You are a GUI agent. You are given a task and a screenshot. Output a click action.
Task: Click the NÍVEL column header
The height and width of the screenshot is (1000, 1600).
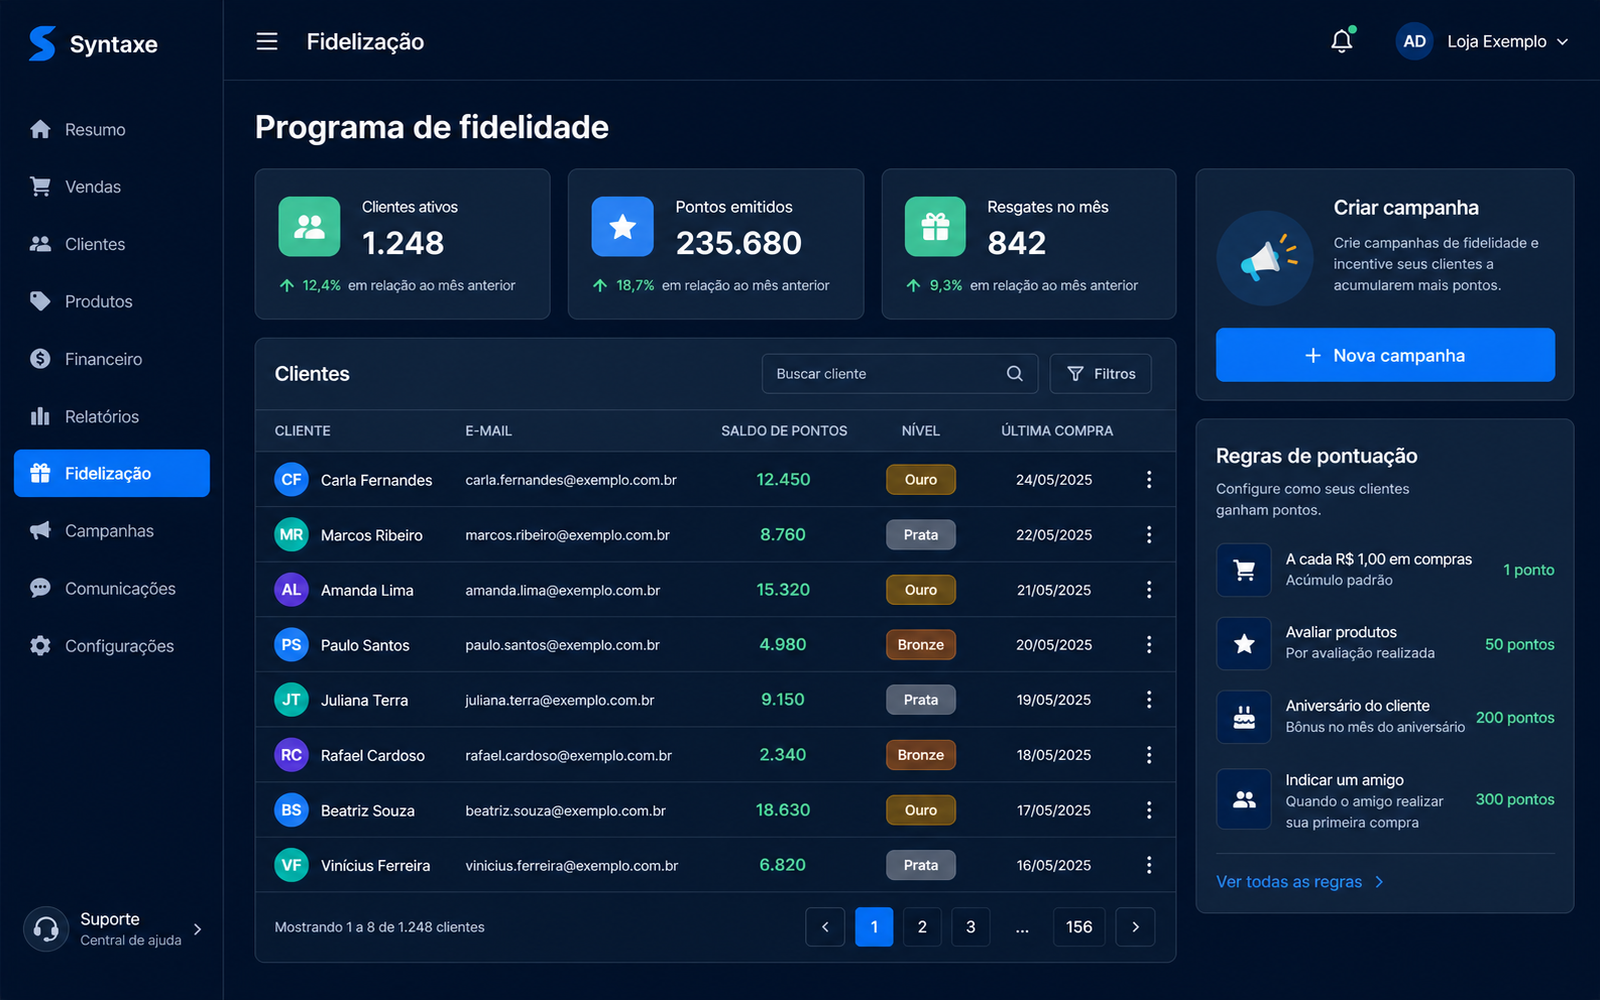tap(921, 431)
